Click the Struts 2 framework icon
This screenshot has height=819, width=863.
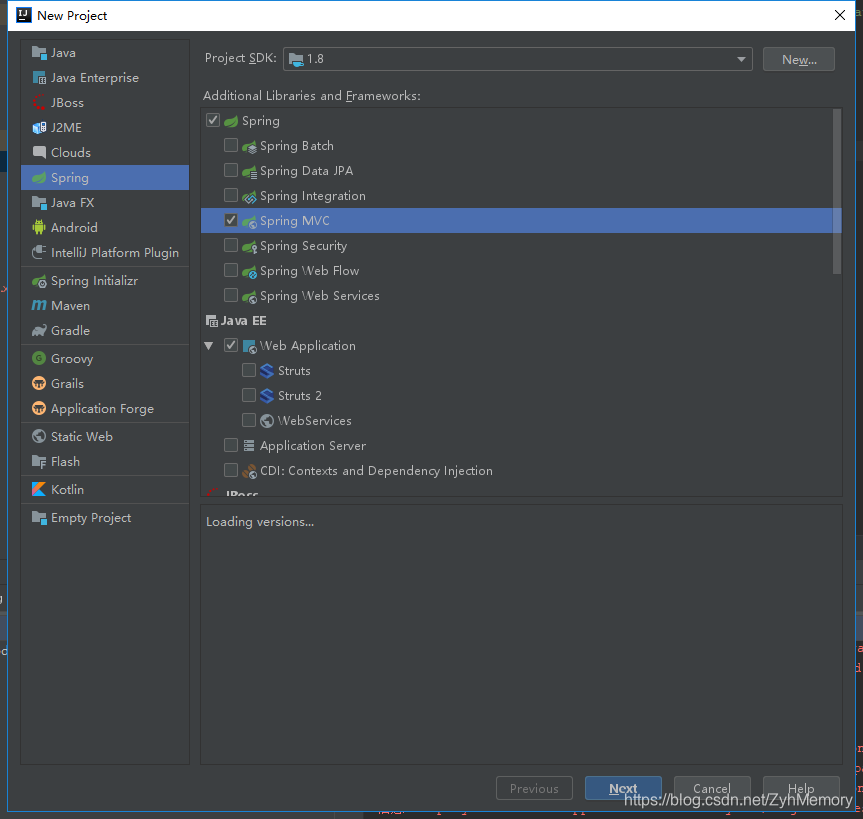click(x=267, y=396)
